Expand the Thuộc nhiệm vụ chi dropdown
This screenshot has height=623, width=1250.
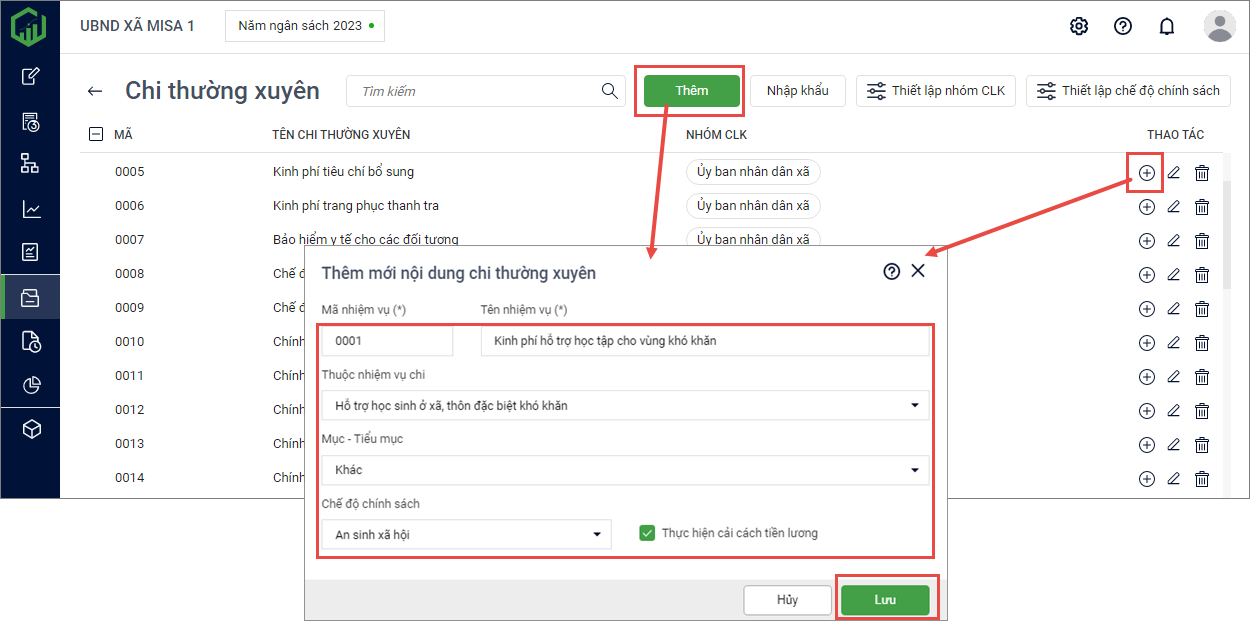click(625, 405)
